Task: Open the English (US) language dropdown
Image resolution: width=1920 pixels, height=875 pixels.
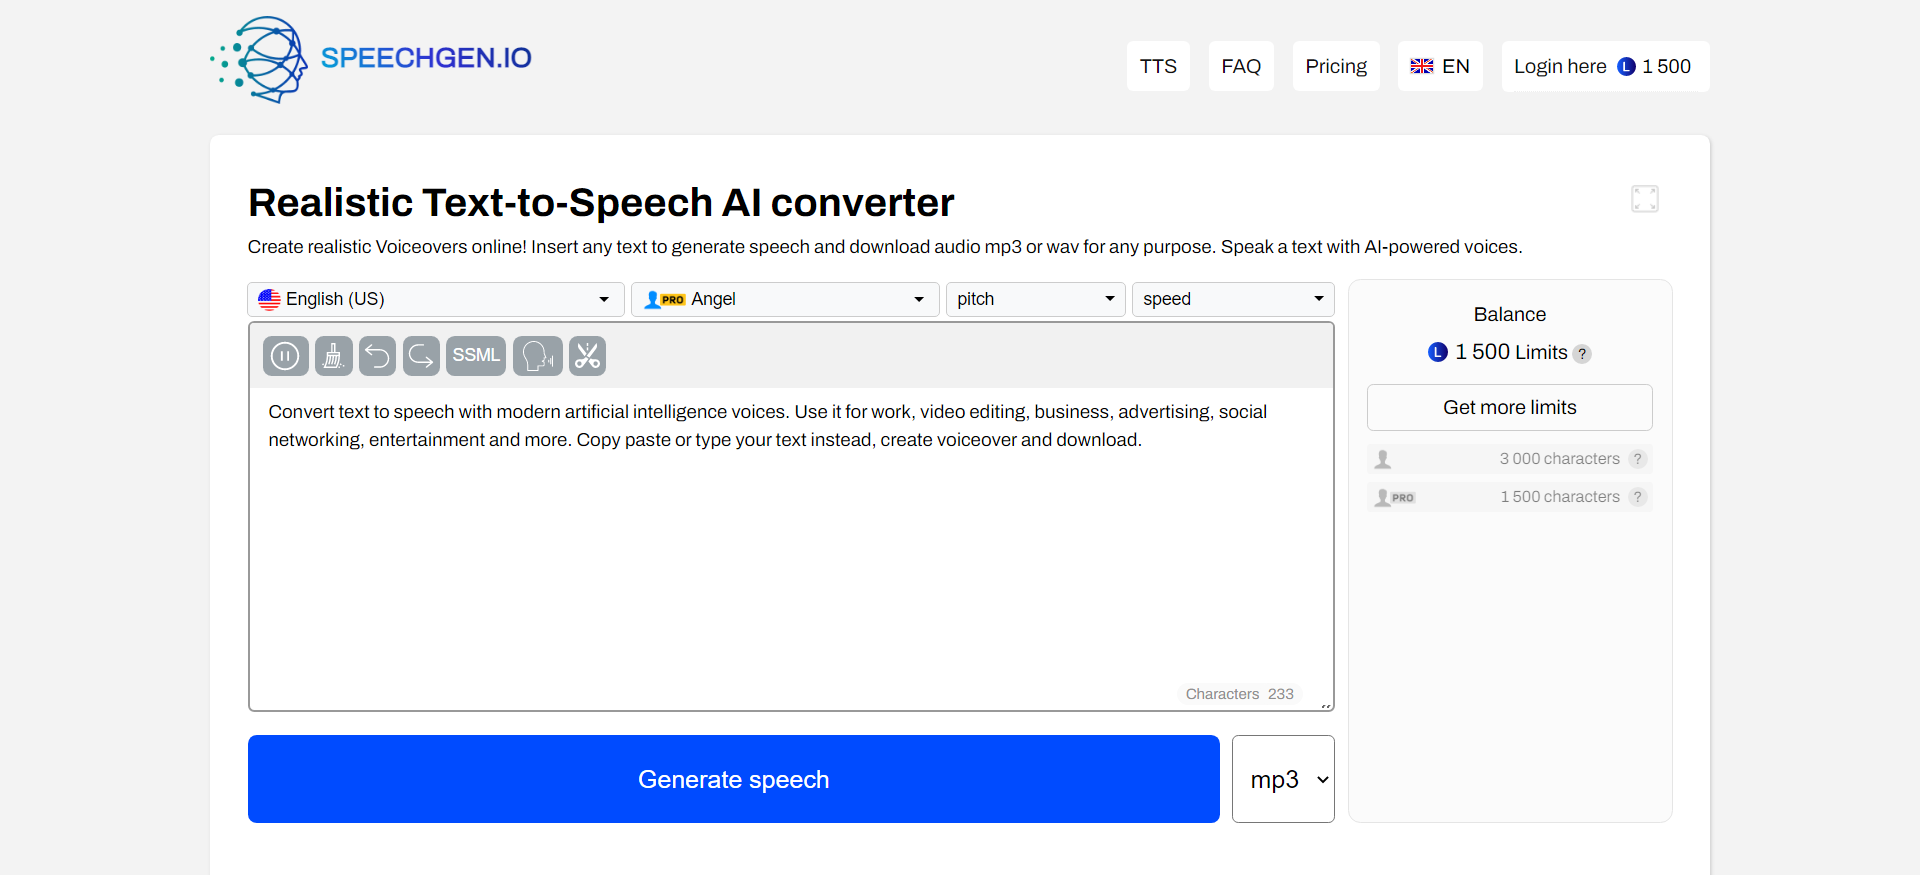Action: click(435, 299)
